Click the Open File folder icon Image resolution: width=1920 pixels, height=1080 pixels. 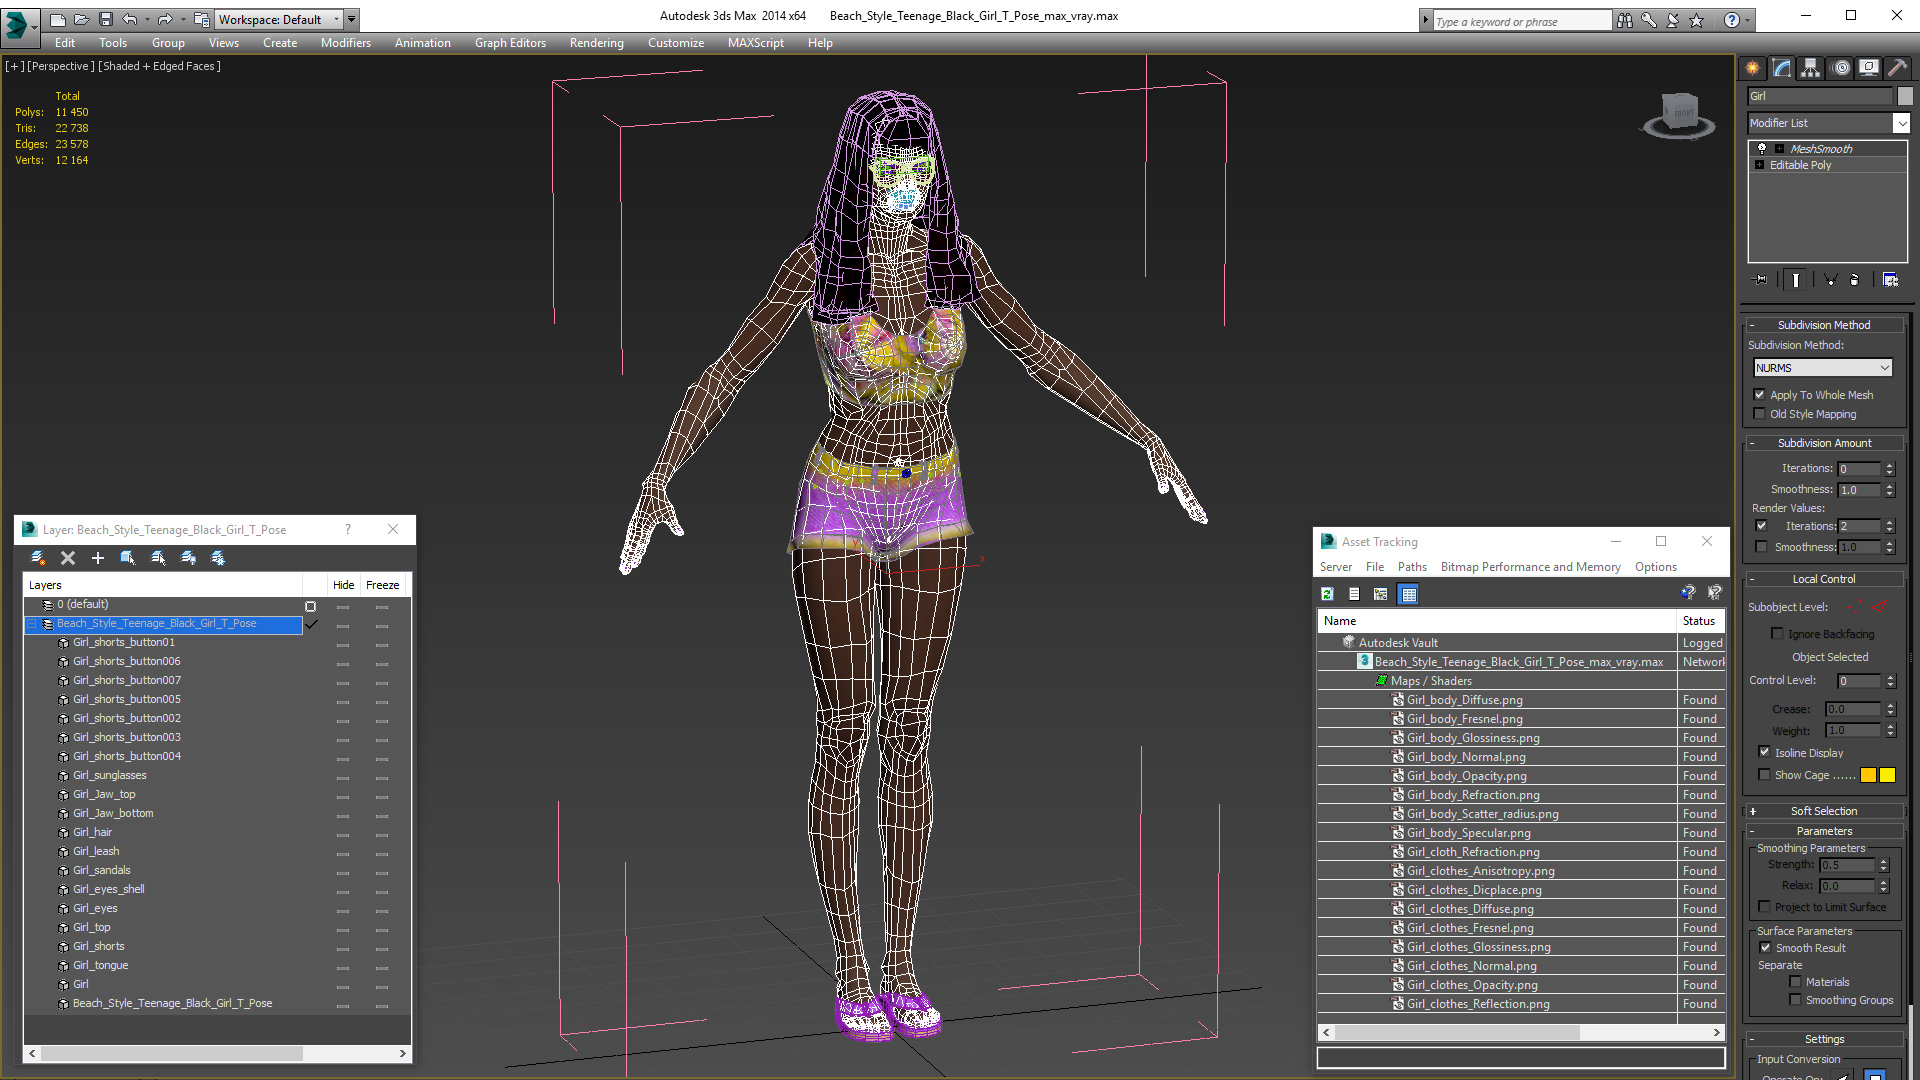point(82,19)
